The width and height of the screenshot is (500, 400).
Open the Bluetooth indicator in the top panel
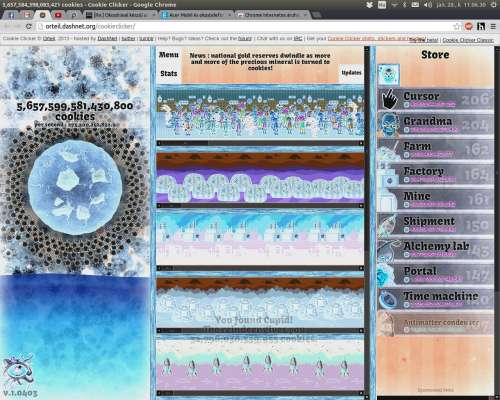[x=405, y=5]
